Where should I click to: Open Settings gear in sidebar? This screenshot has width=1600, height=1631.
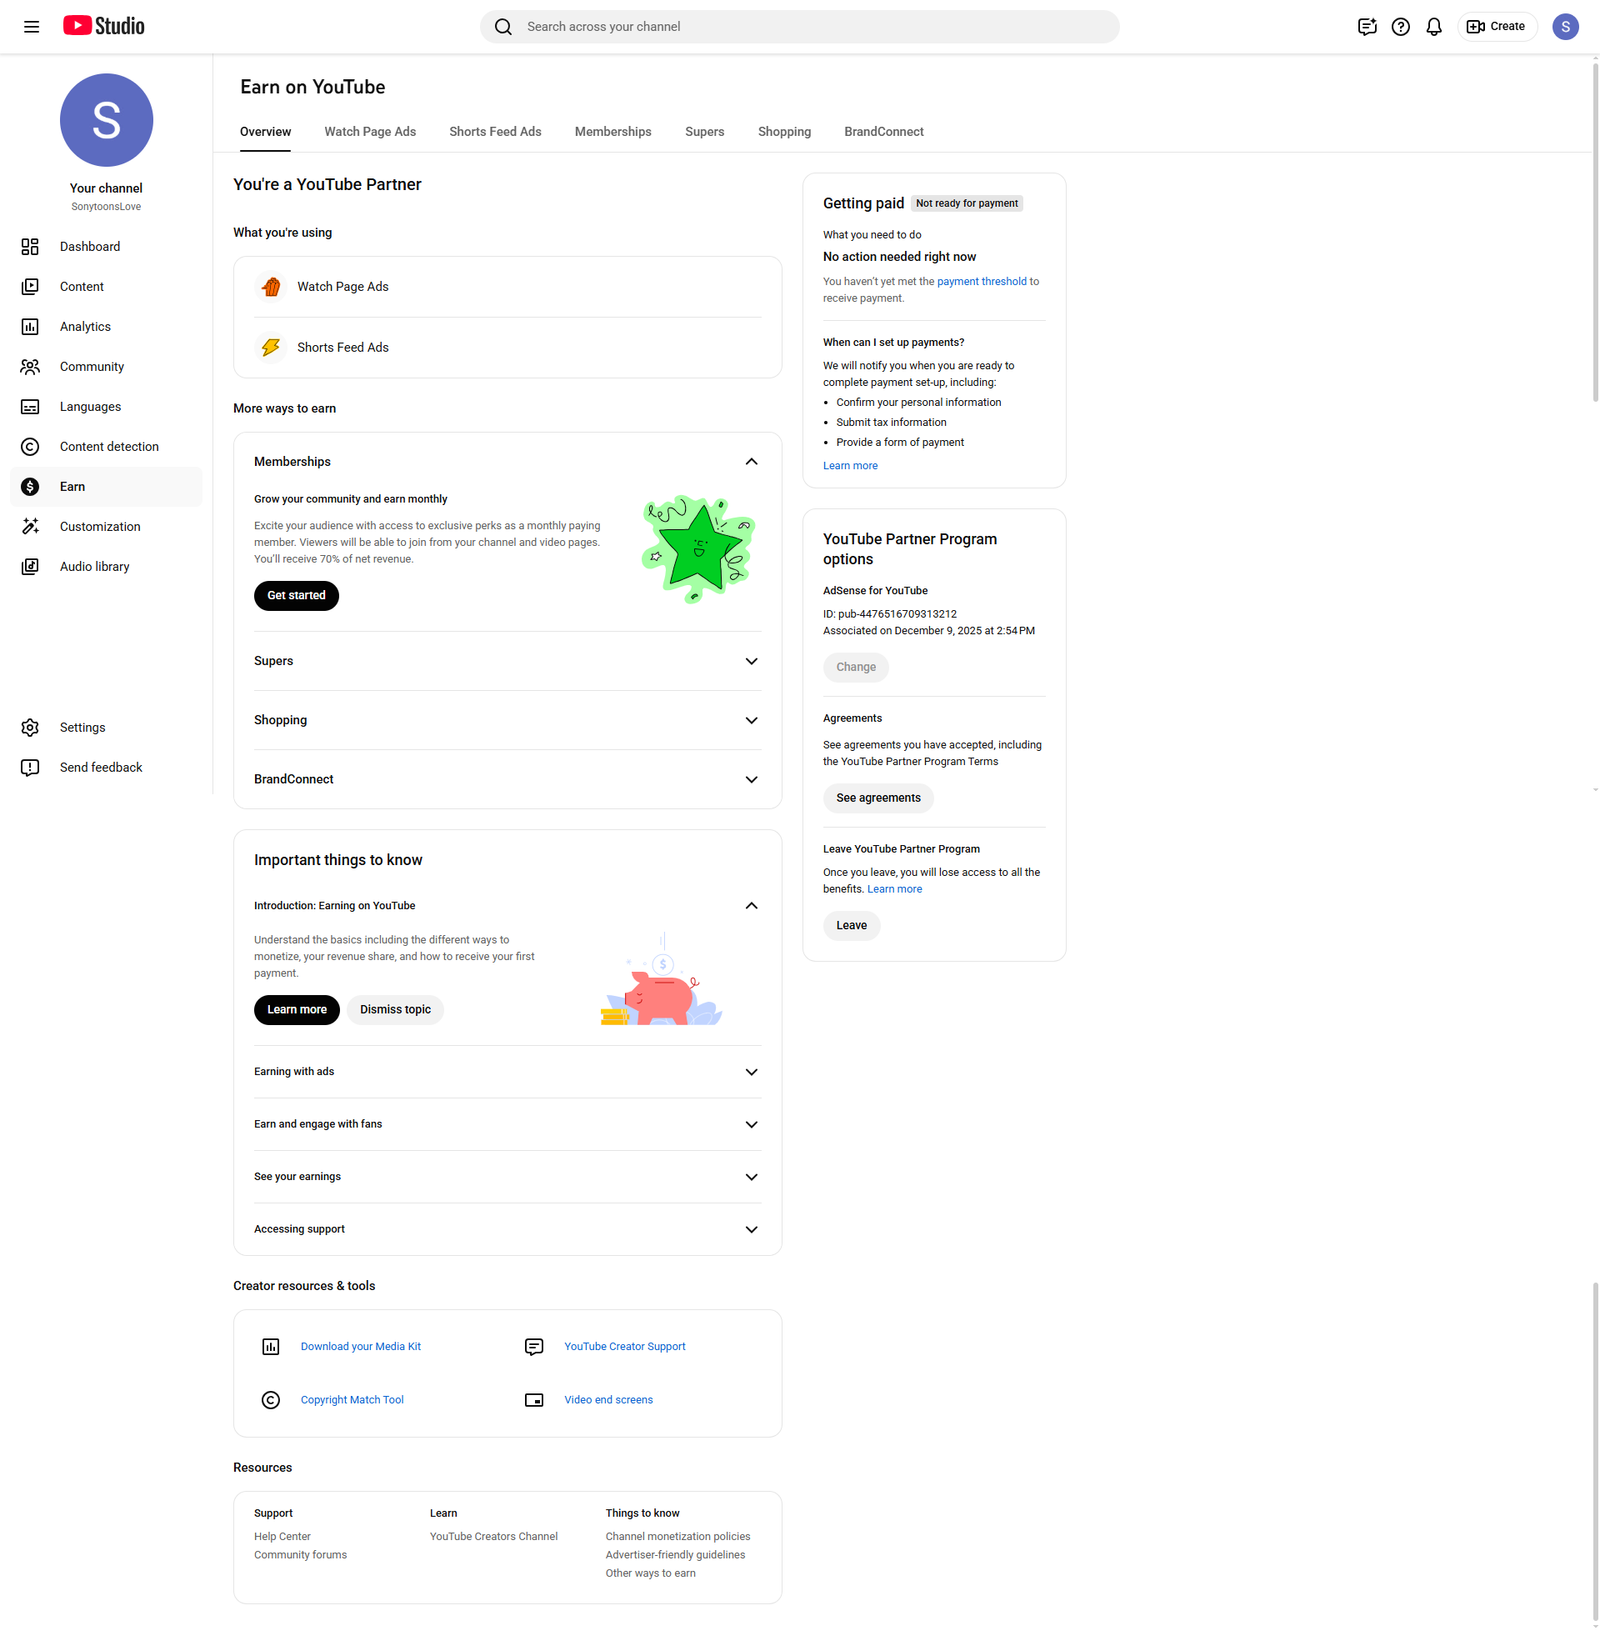pos(82,728)
